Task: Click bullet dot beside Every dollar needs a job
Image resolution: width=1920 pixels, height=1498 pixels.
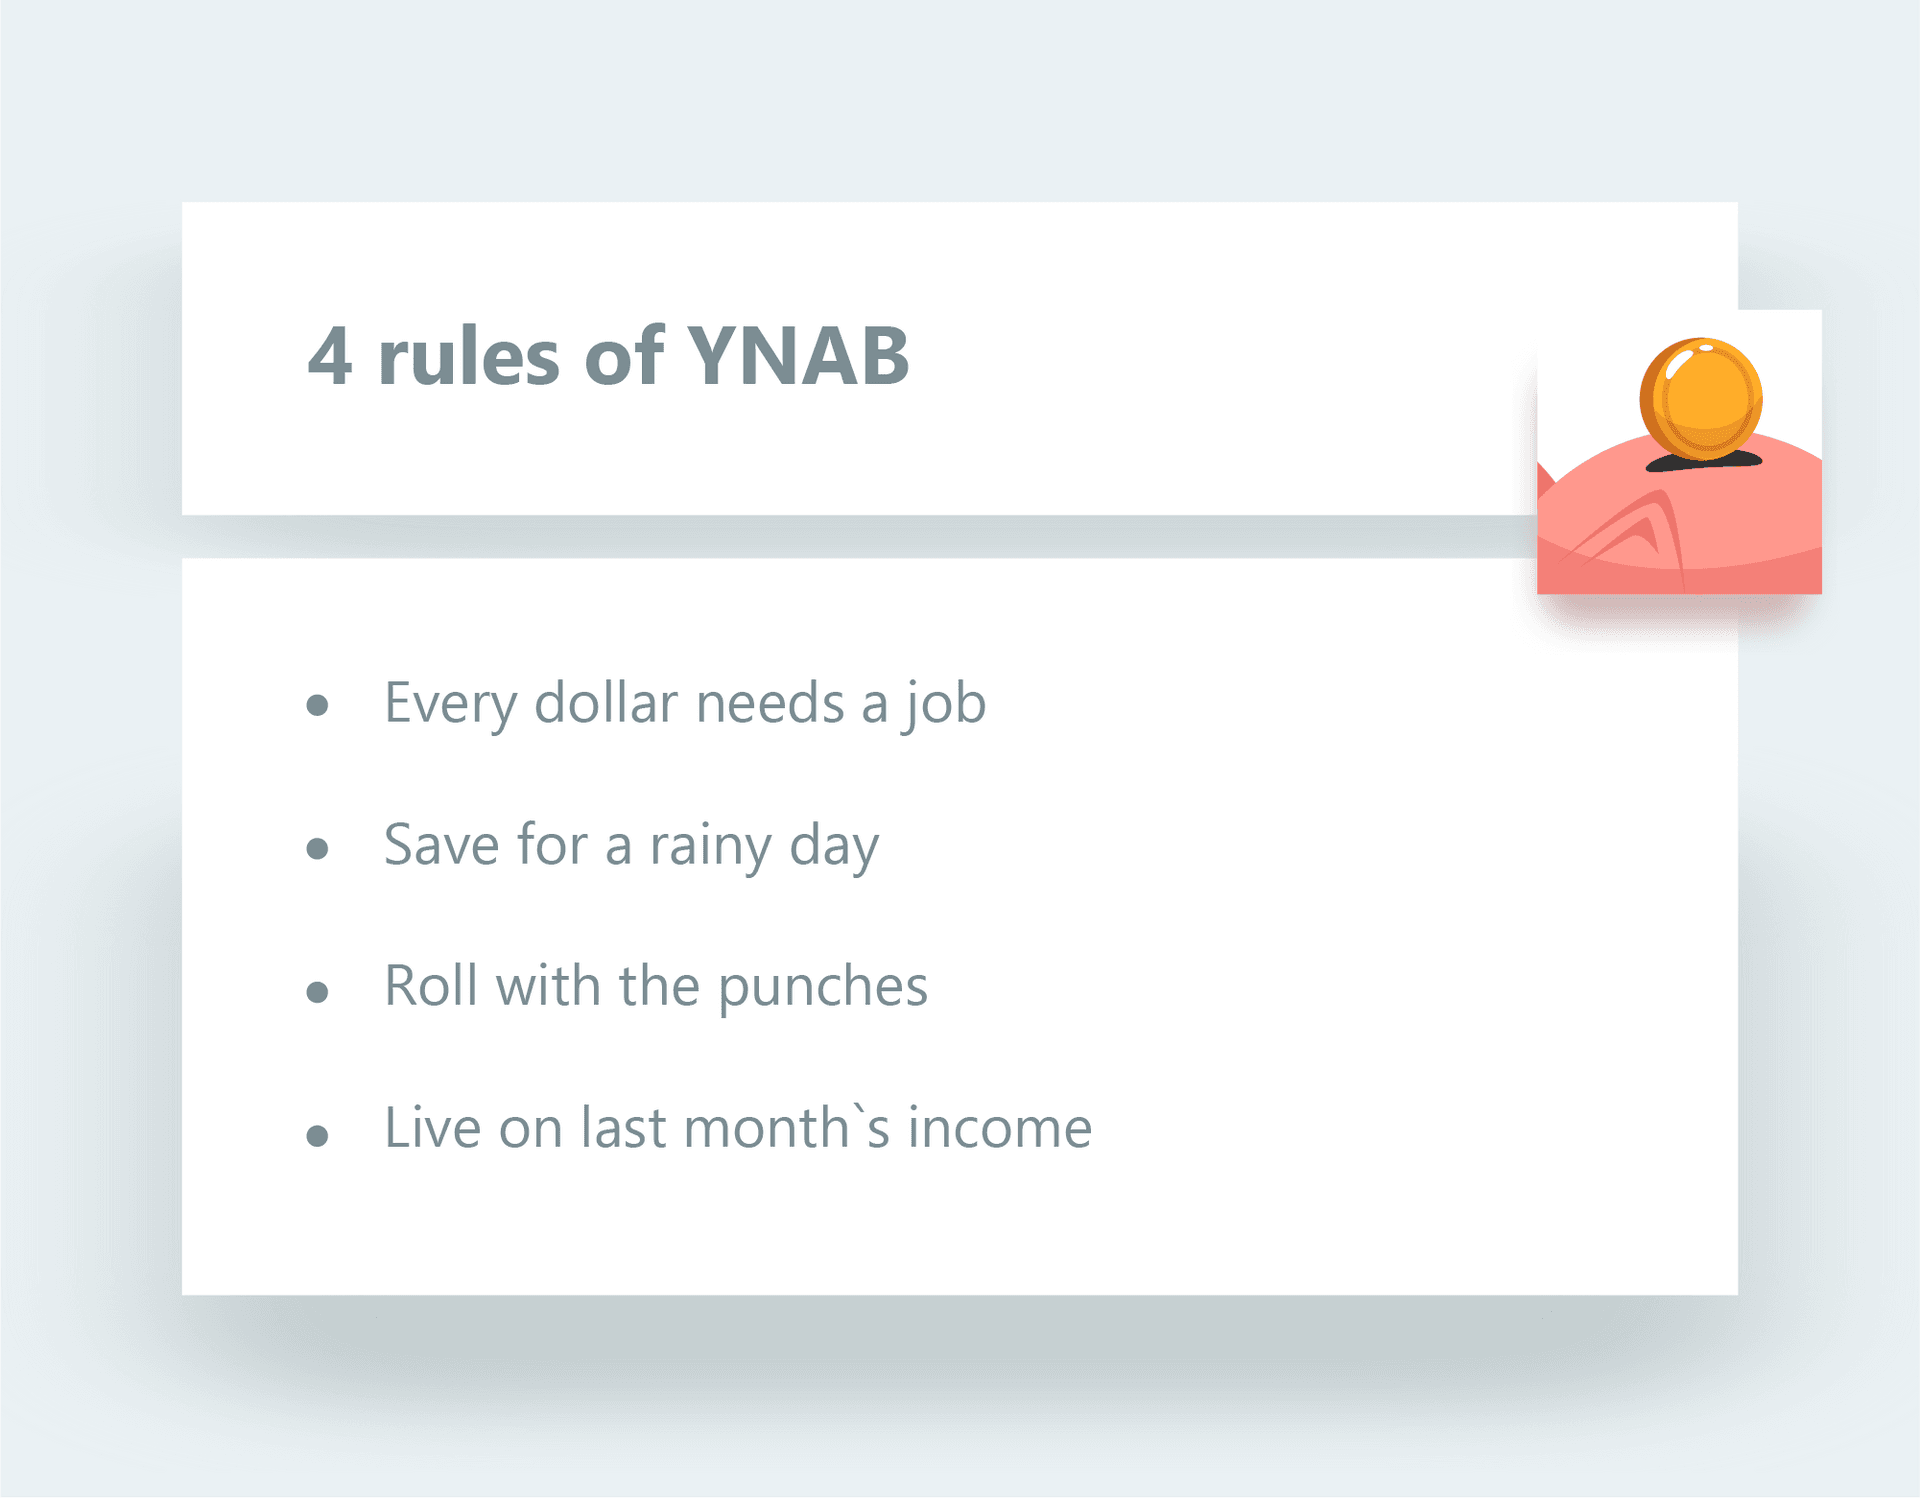Action: [317, 706]
